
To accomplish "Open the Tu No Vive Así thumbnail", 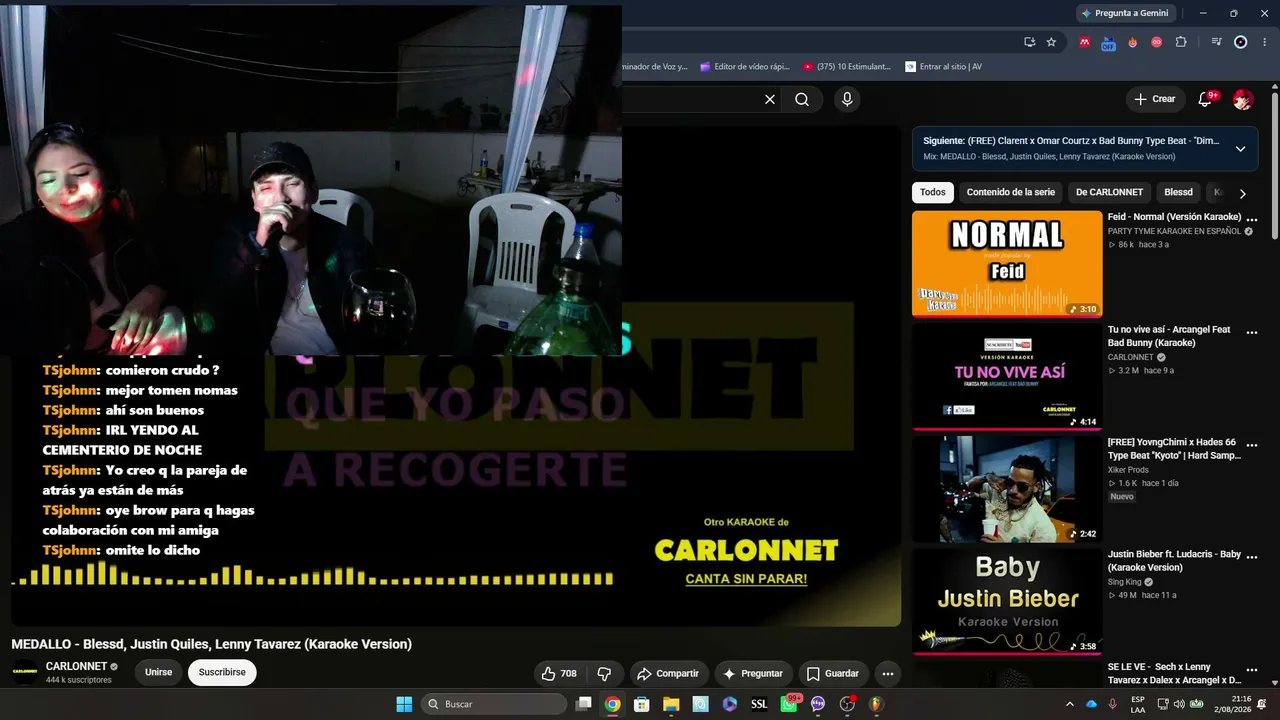I will pos(1007,377).
